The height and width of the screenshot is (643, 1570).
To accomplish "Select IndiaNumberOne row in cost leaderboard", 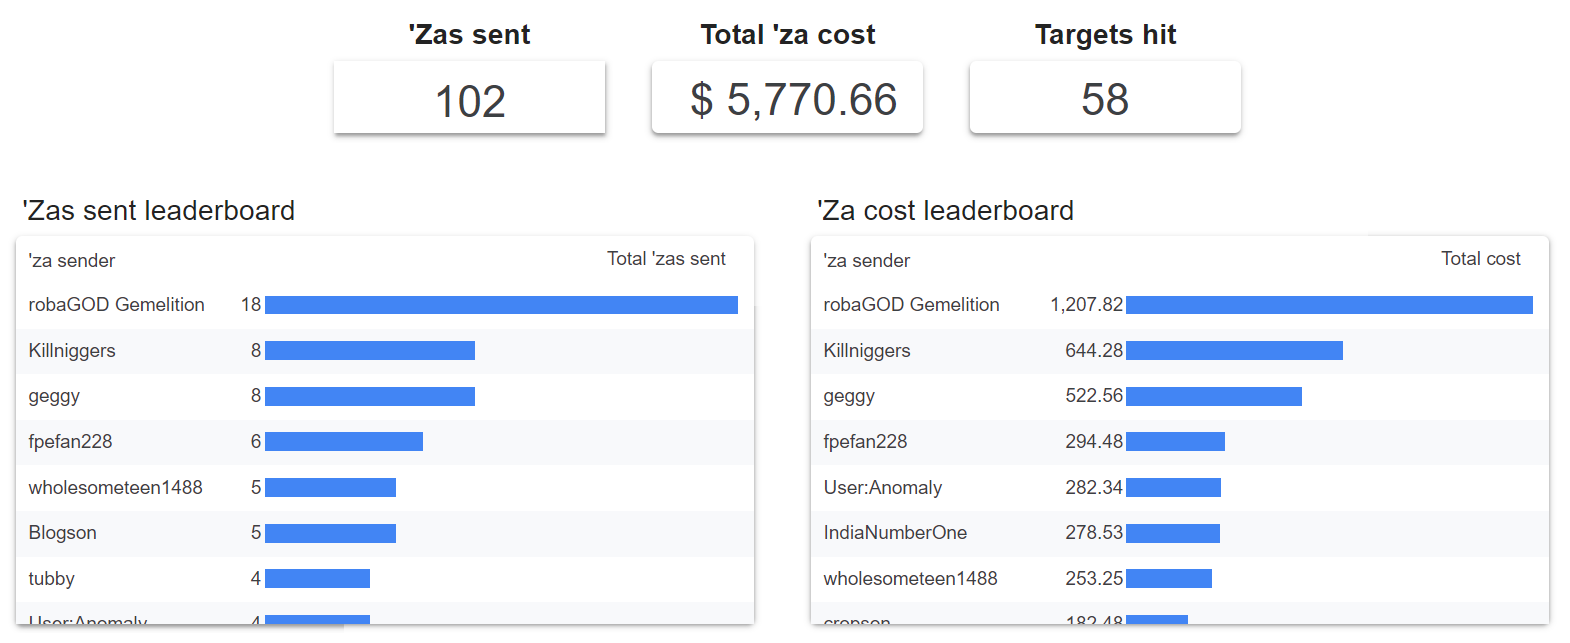I will (x=895, y=533).
